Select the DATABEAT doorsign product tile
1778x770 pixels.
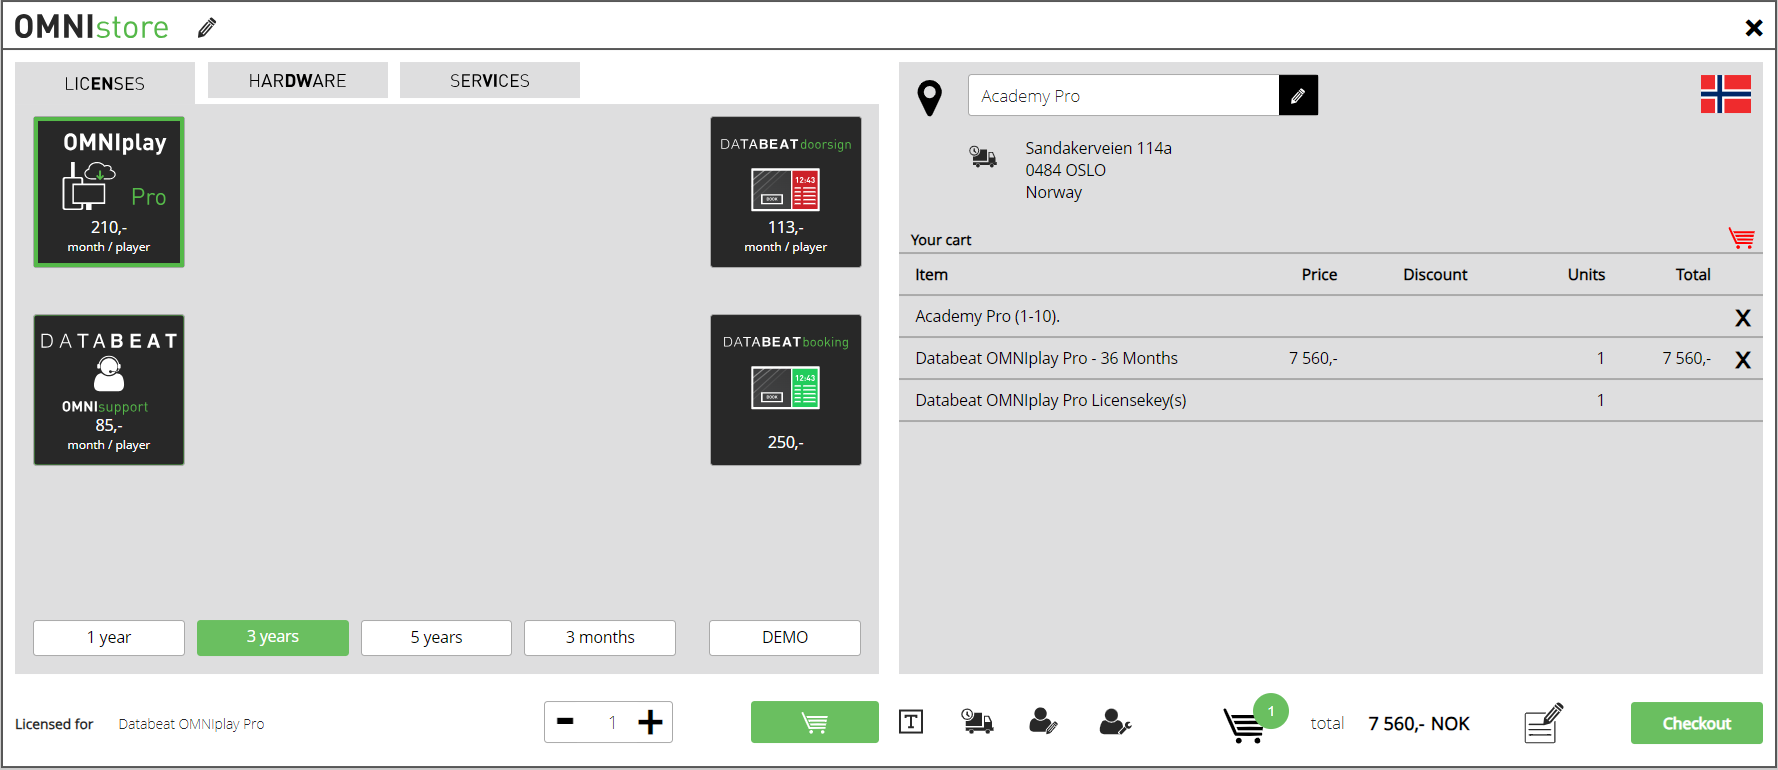tap(786, 192)
